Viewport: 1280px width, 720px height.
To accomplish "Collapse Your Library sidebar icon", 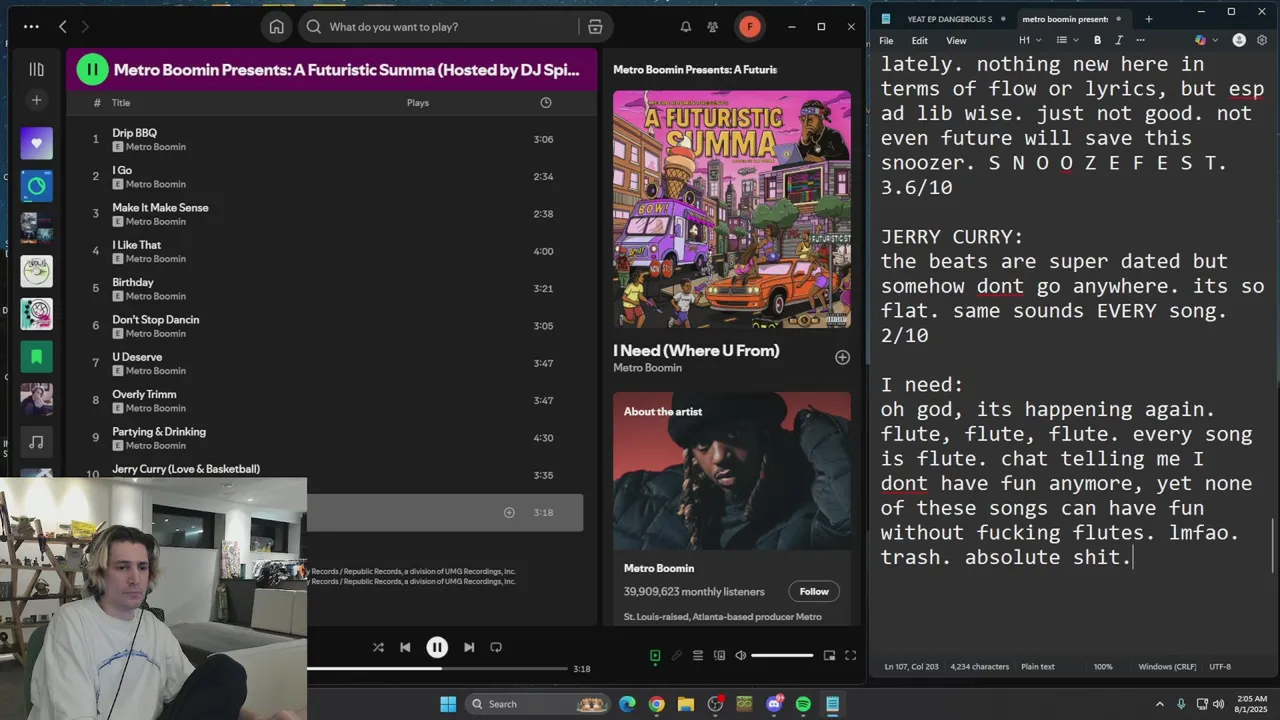I will [x=36, y=69].
